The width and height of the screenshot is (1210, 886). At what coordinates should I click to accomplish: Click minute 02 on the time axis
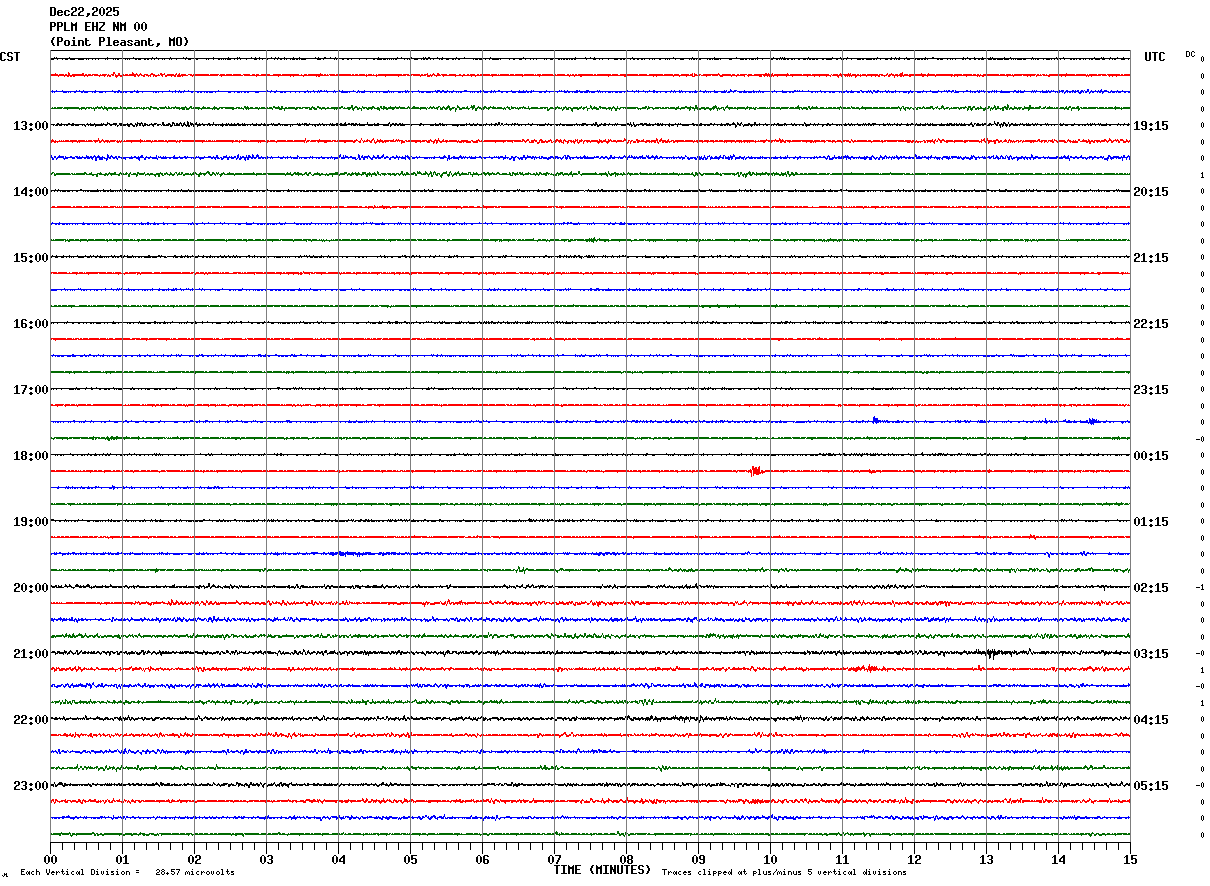[x=194, y=859]
